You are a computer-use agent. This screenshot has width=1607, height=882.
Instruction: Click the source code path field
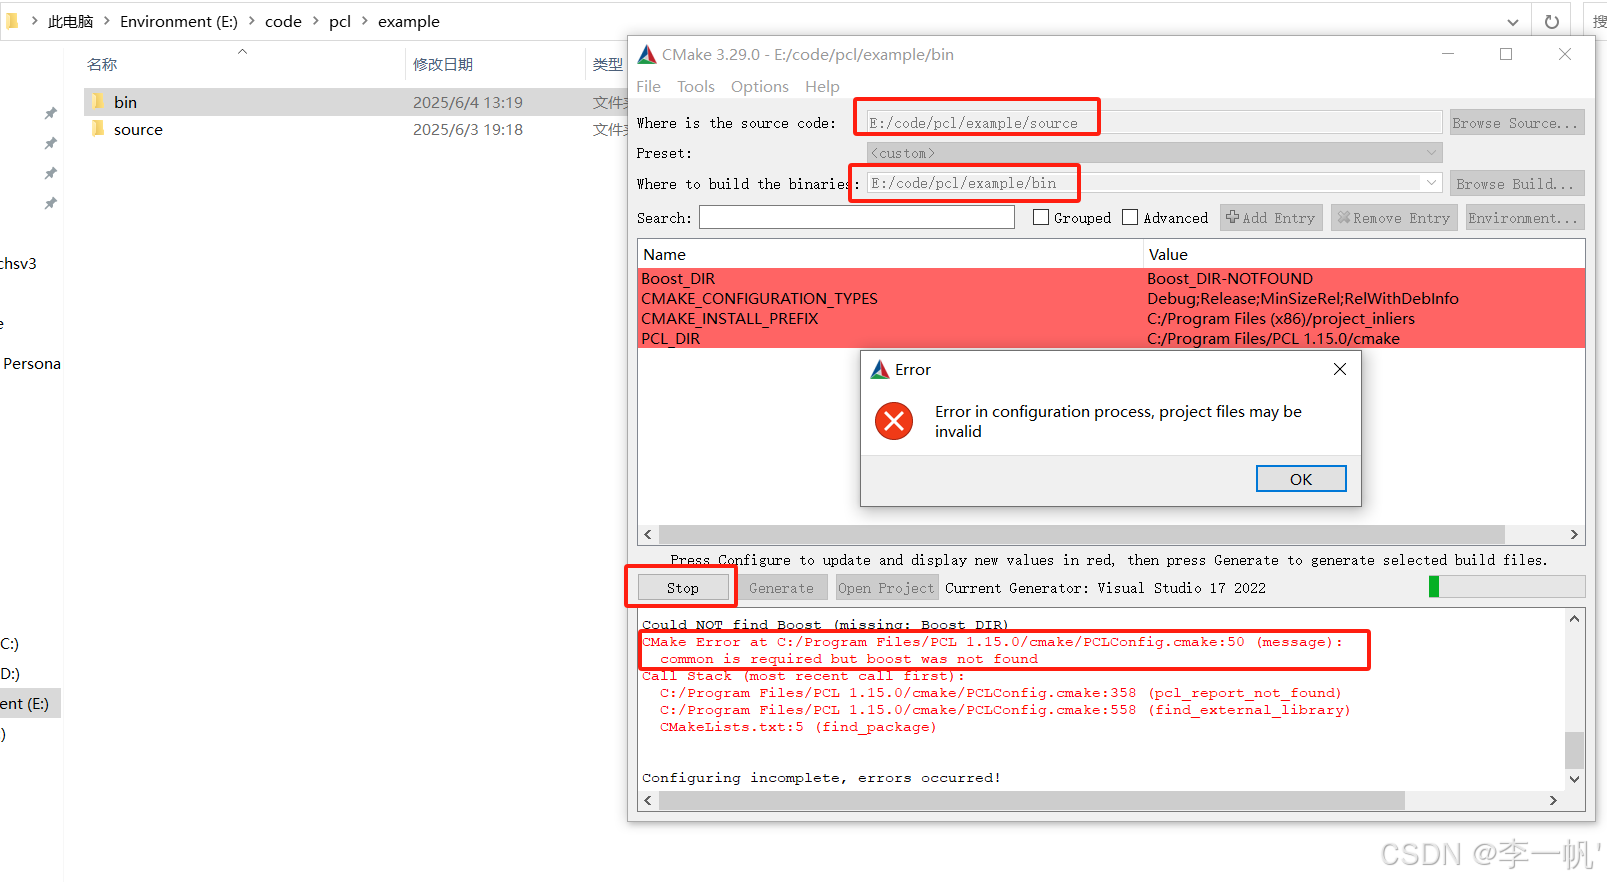pyautogui.click(x=1153, y=122)
